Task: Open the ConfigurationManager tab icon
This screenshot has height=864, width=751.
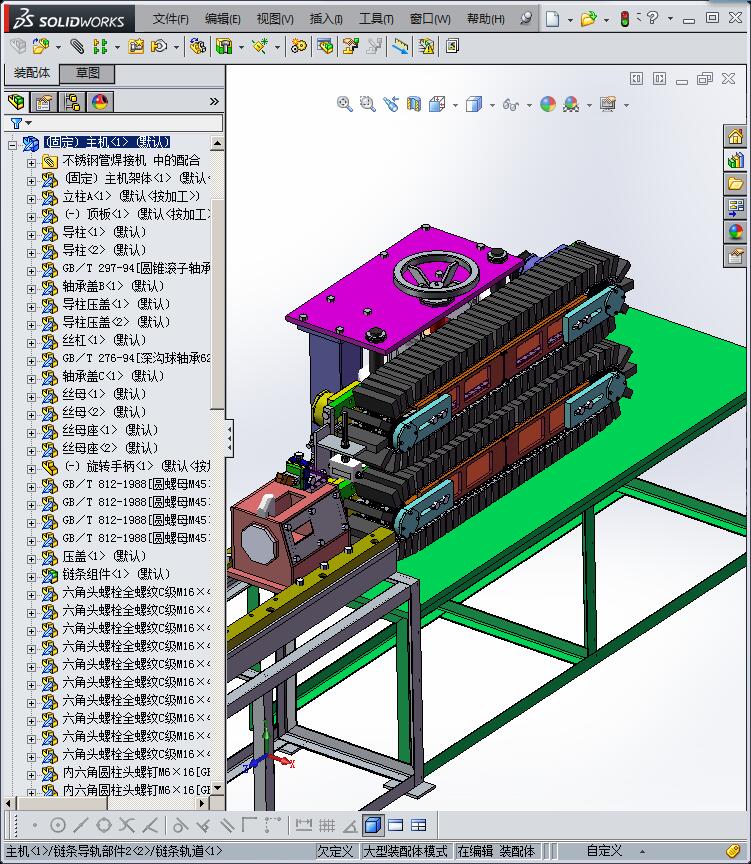Action: [x=72, y=102]
